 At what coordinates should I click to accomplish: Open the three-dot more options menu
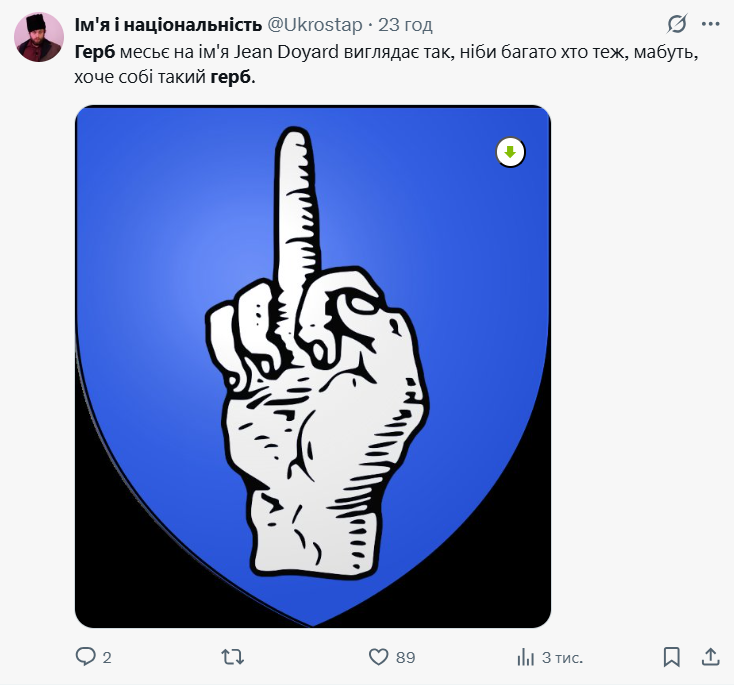click(x=710, y=24)
